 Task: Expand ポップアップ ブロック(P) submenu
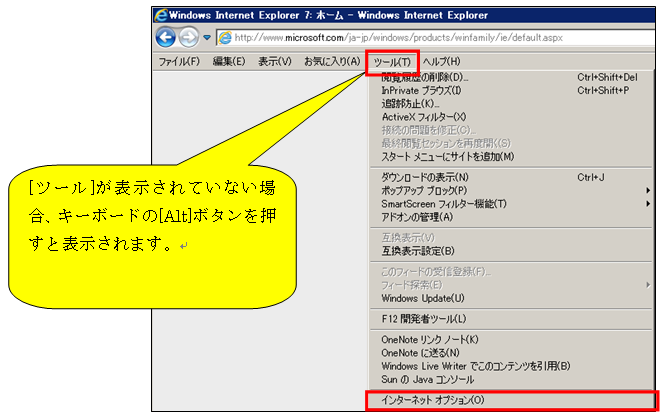[511, 191]
